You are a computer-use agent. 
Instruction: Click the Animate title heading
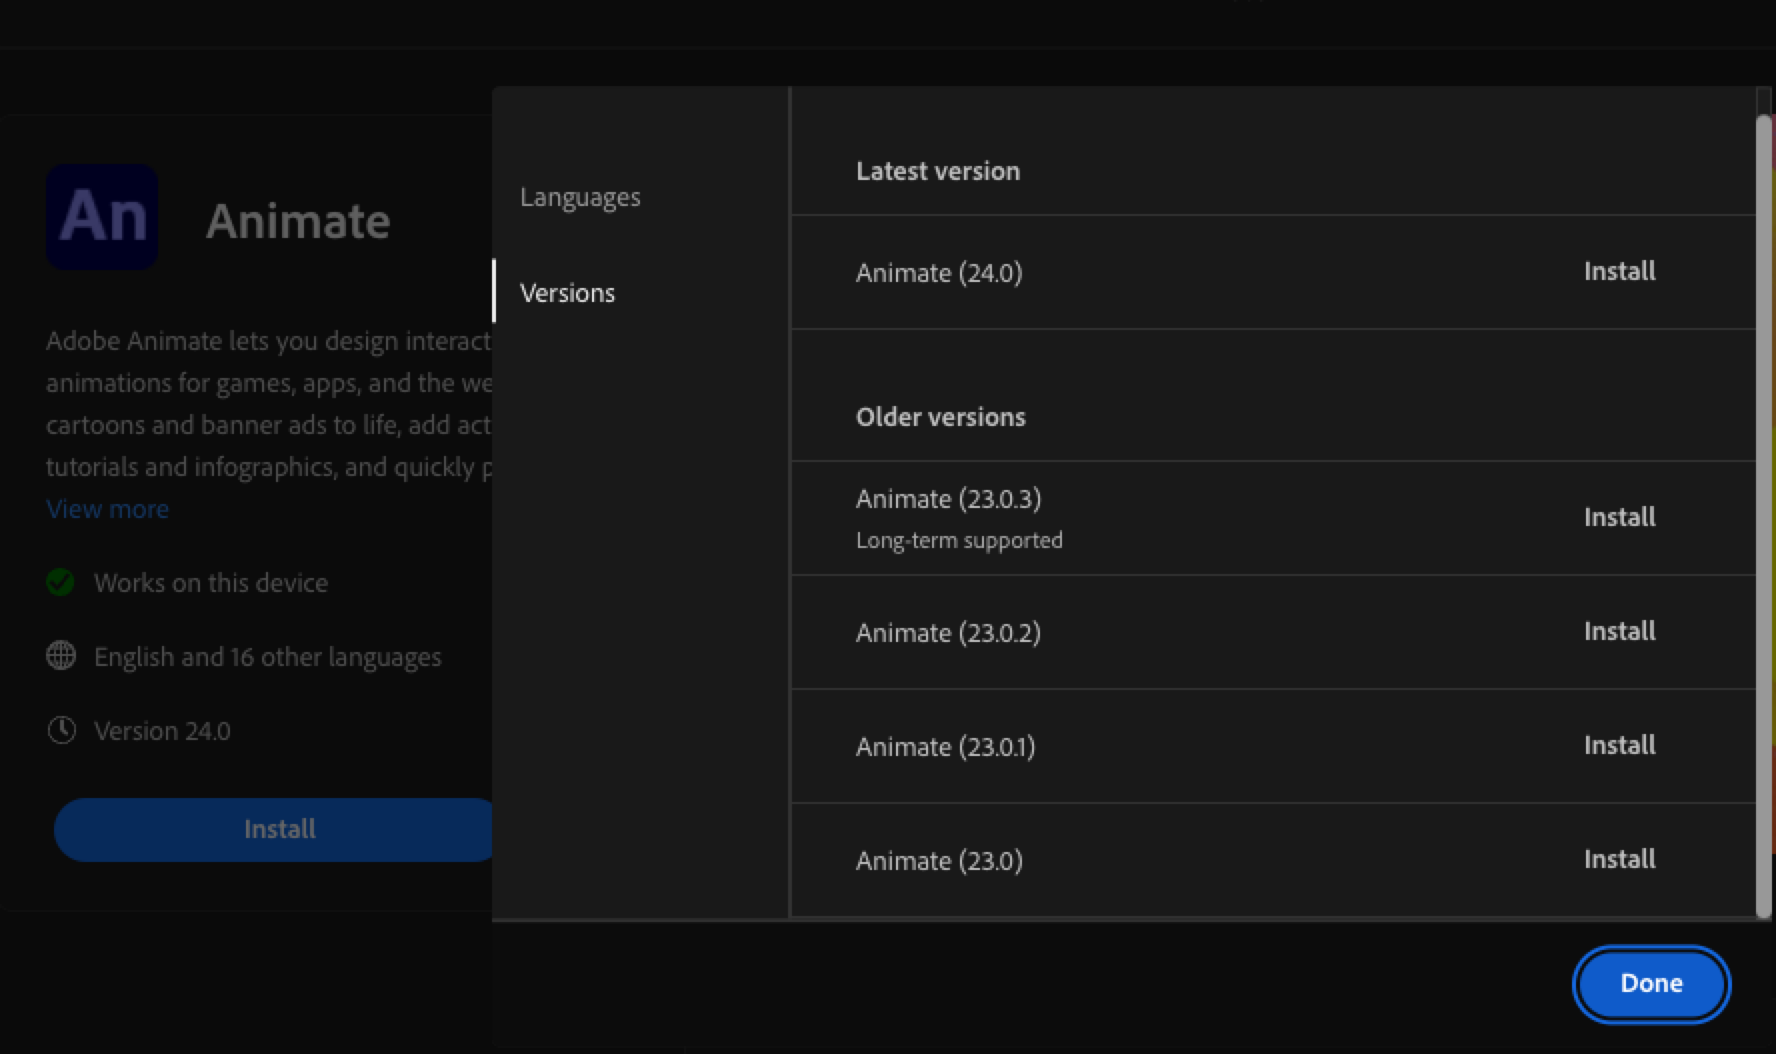click(x=298, y=221)
